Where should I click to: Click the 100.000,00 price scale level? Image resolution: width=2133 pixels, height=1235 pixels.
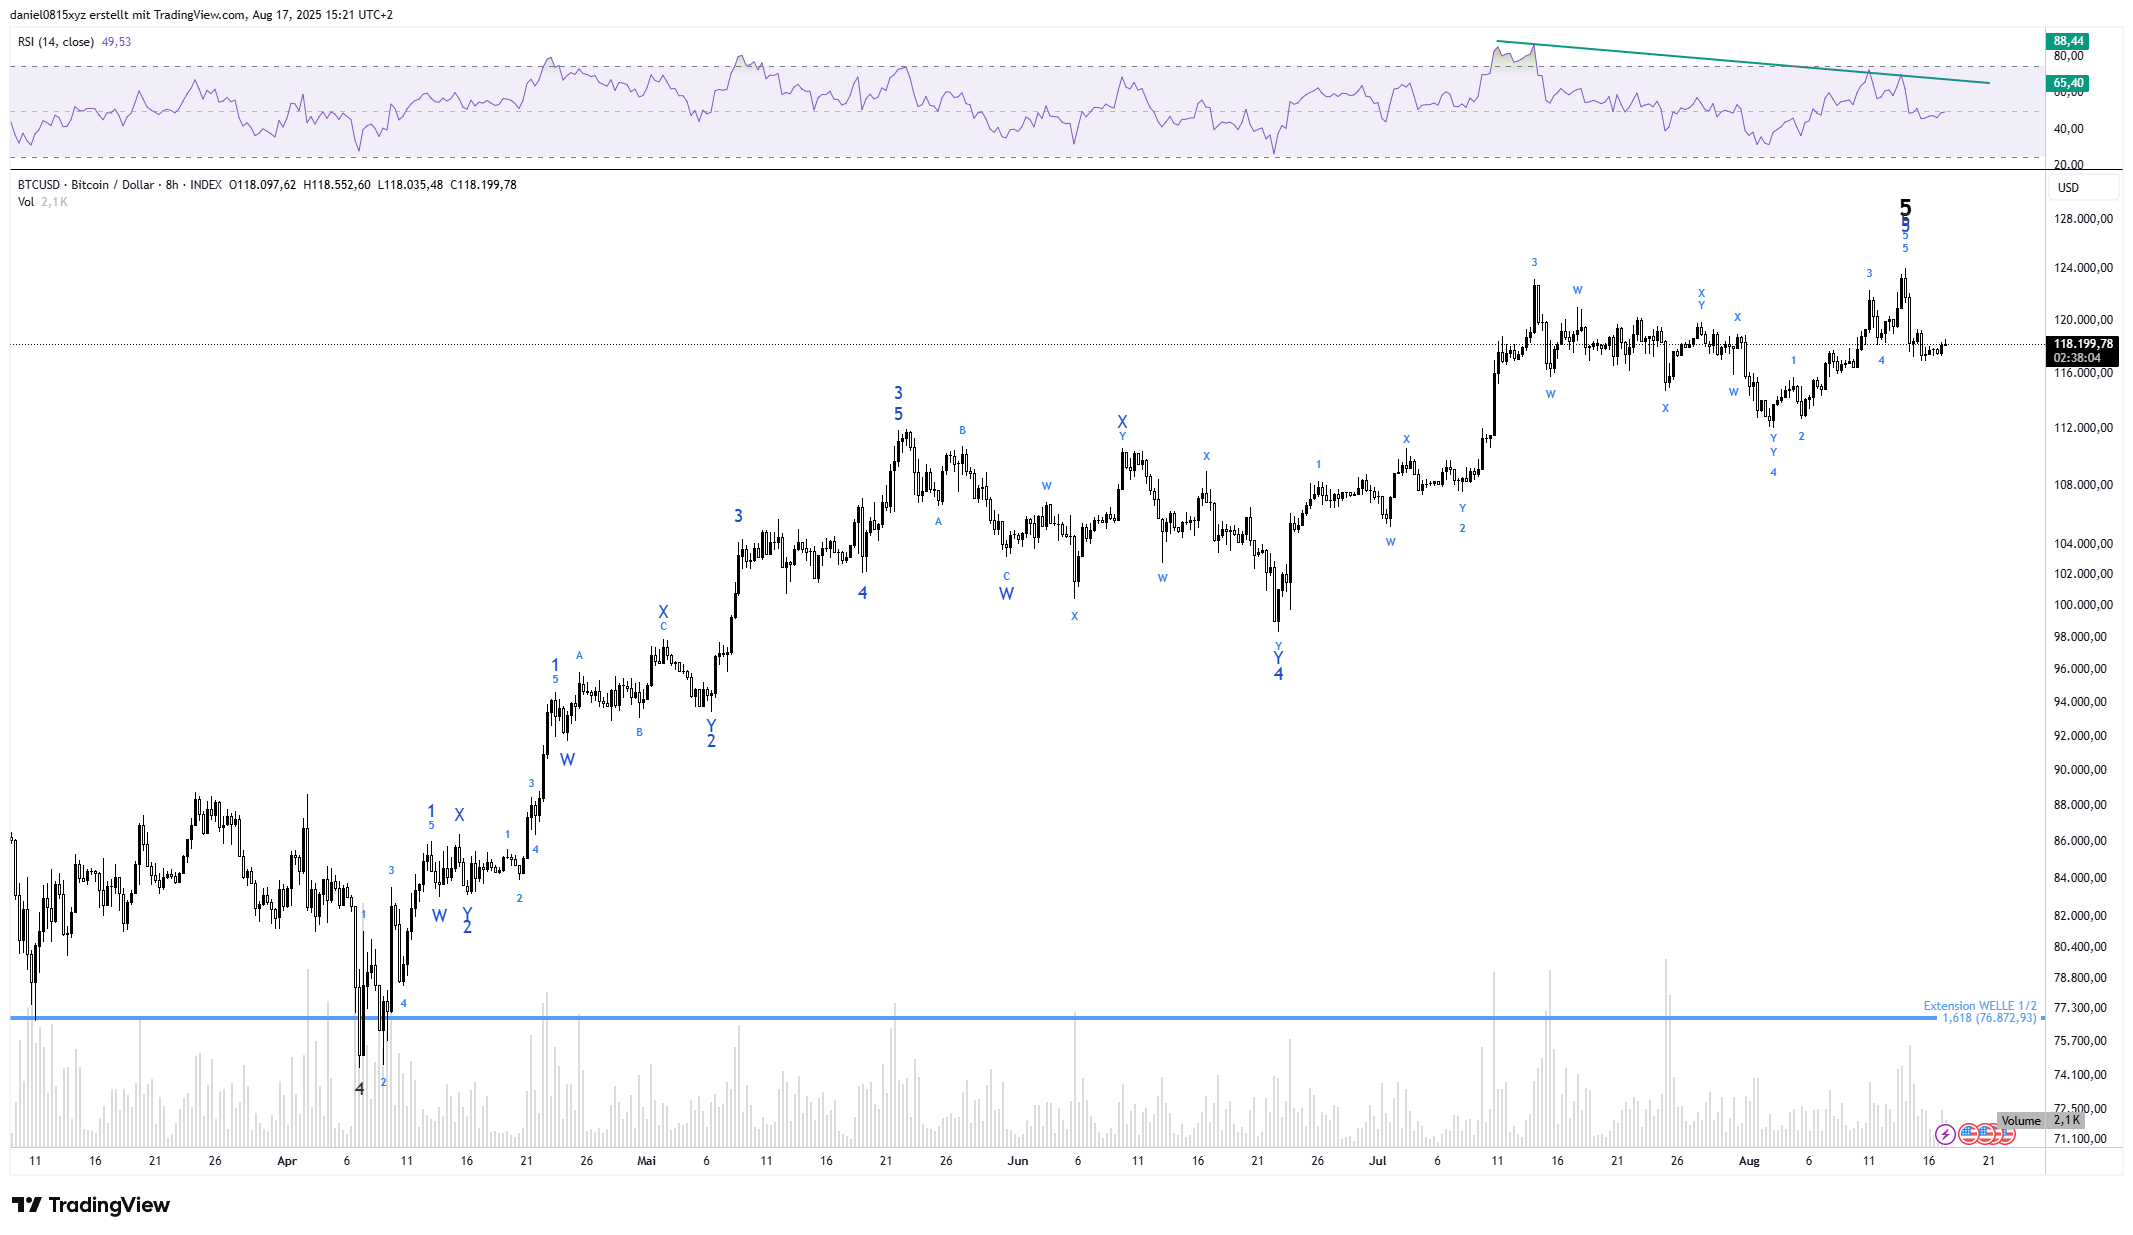coord(2083,605)
